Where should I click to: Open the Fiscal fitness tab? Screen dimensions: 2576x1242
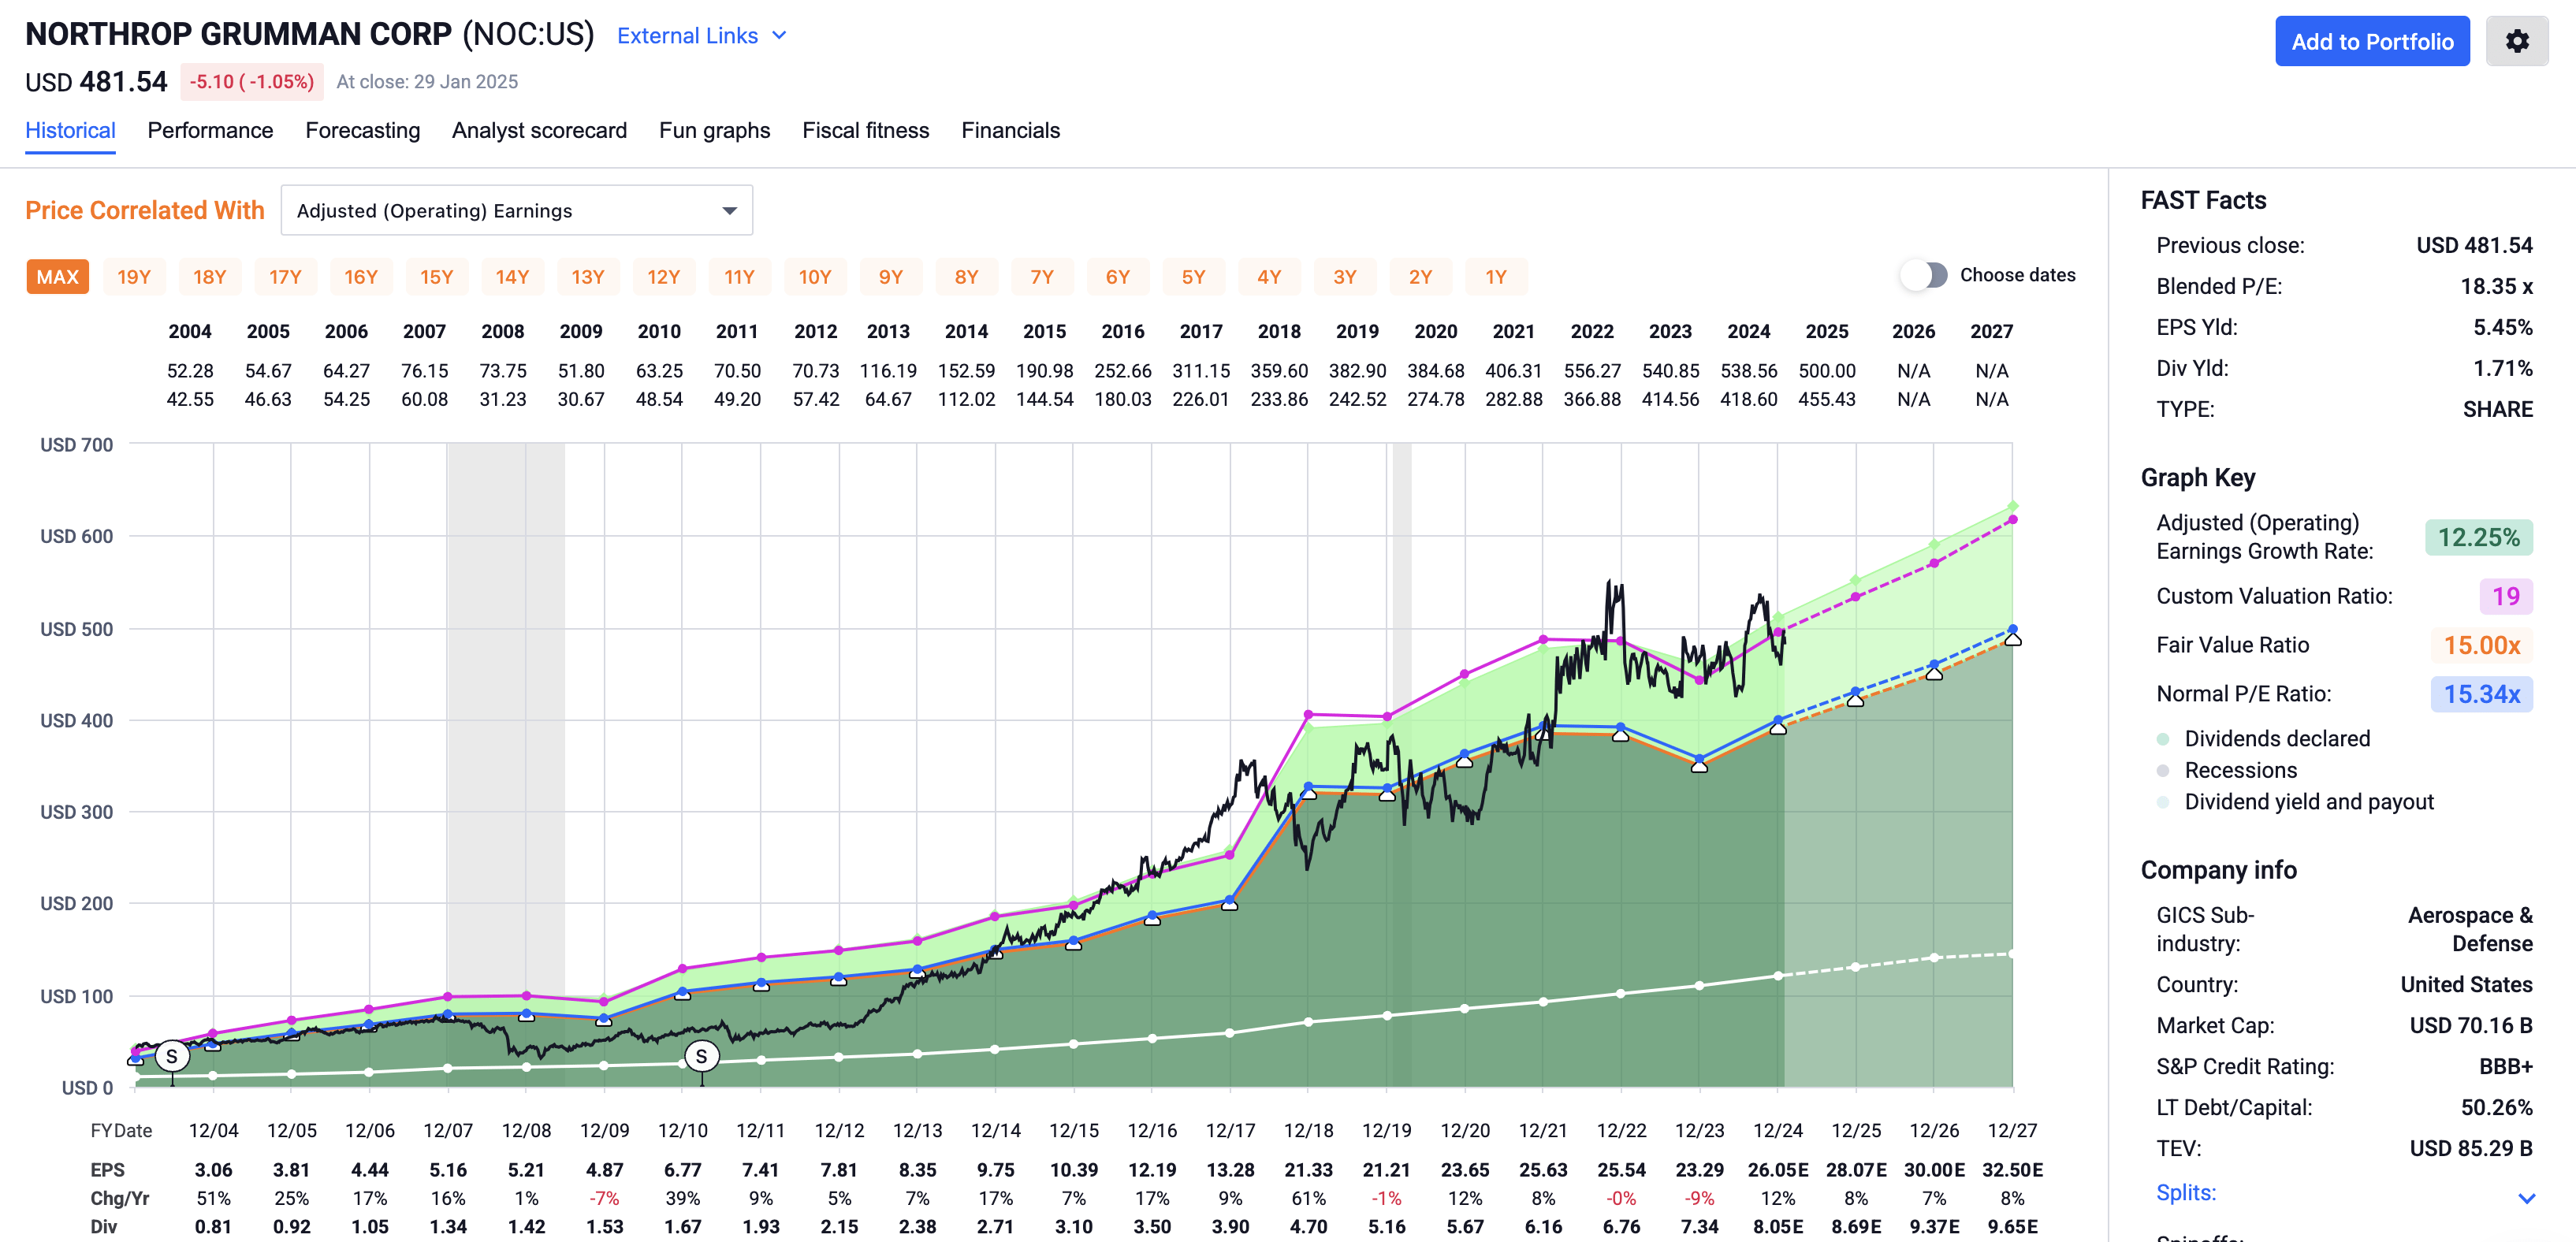click(866, 130)
